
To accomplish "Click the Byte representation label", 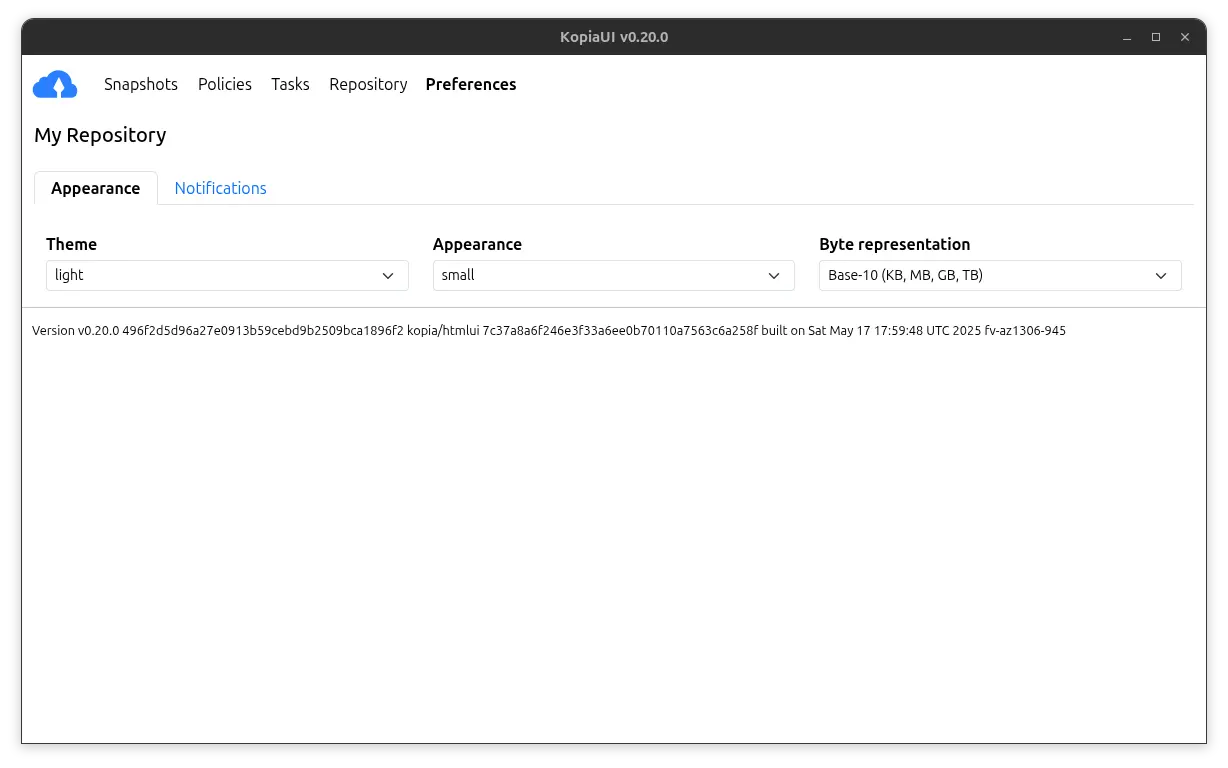I will 895,244.
